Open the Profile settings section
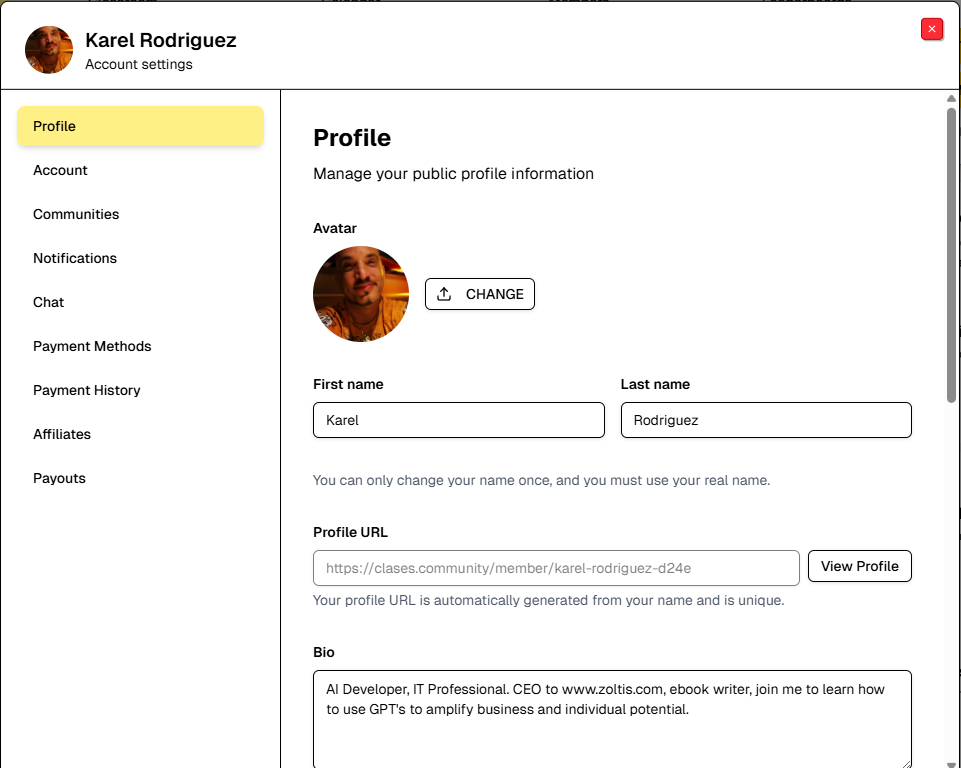 tap(140, 126)
